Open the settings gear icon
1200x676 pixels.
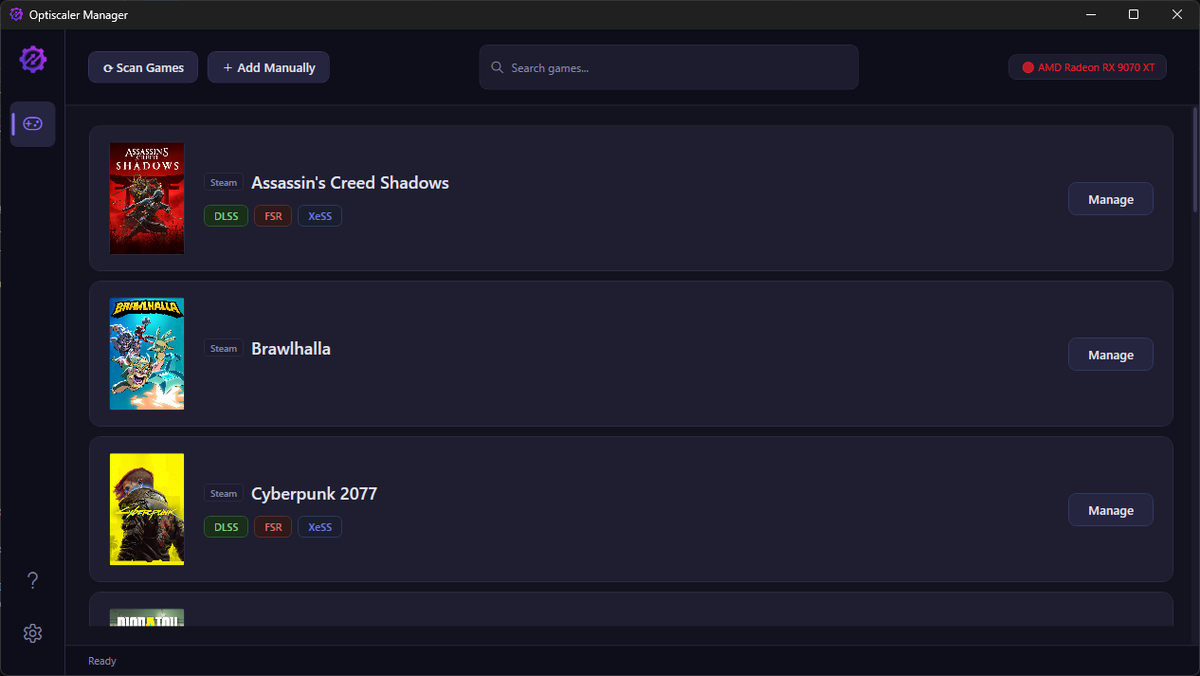[x=33, y=633]
